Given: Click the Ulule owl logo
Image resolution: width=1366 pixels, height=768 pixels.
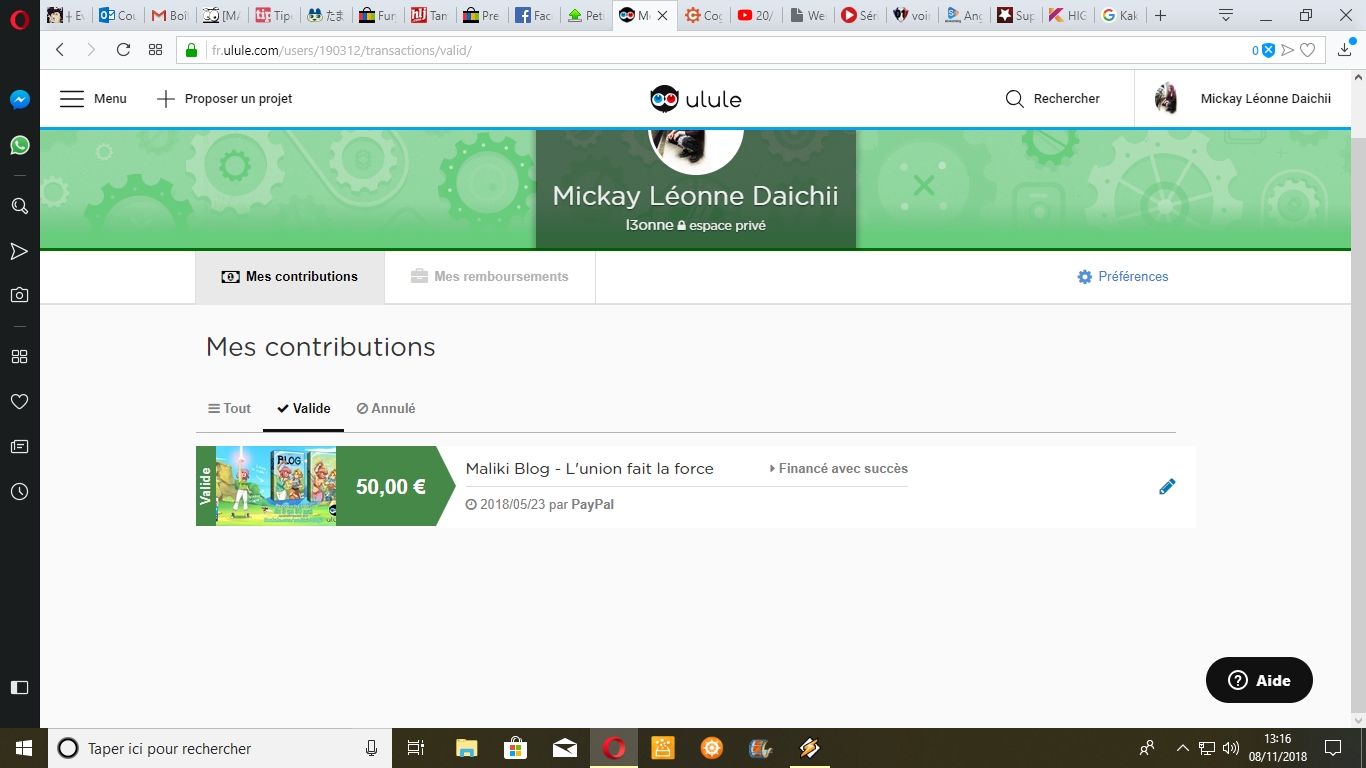Looking at the screenshot, I should [695, 99].
